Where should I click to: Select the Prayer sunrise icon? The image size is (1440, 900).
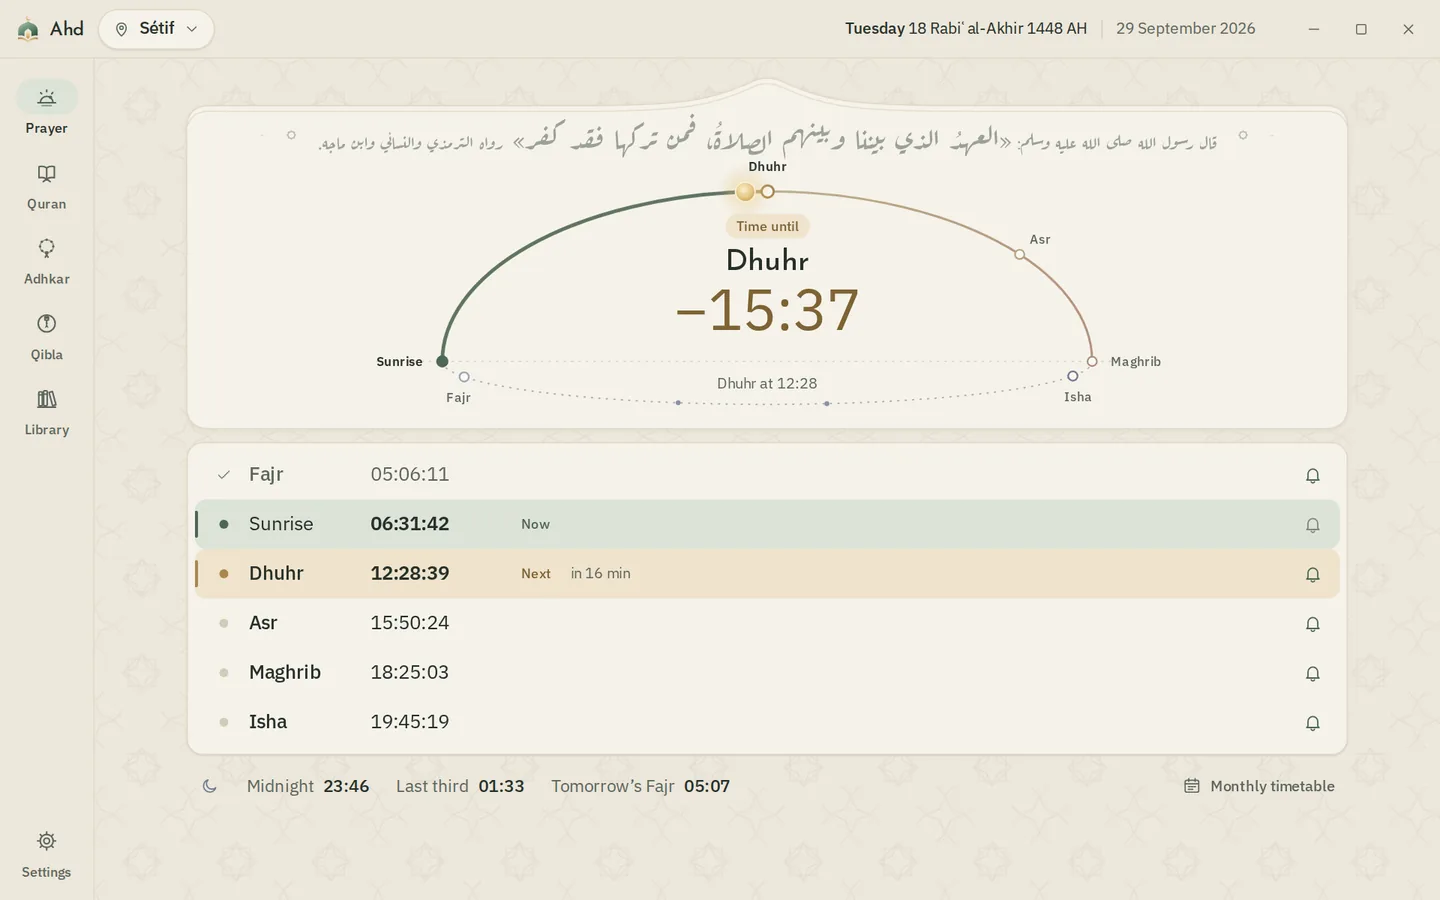tap(46, 97)
